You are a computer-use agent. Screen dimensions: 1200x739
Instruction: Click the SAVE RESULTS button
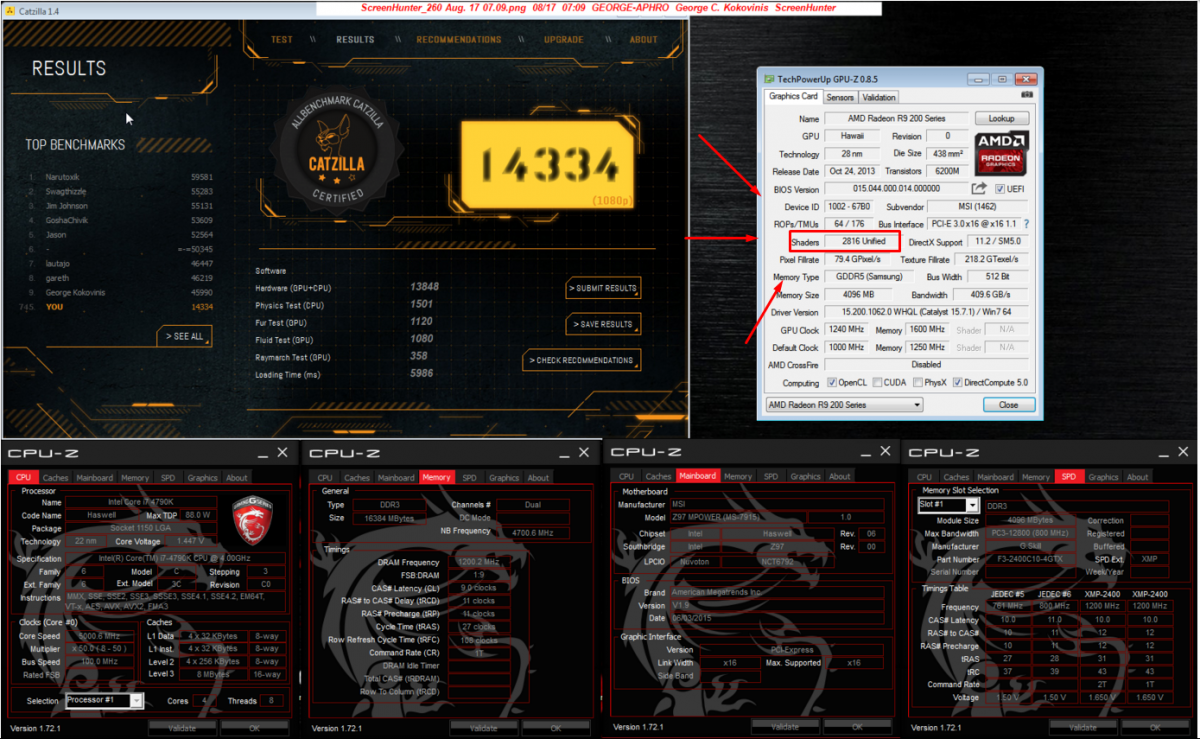[x=603, y=324]
